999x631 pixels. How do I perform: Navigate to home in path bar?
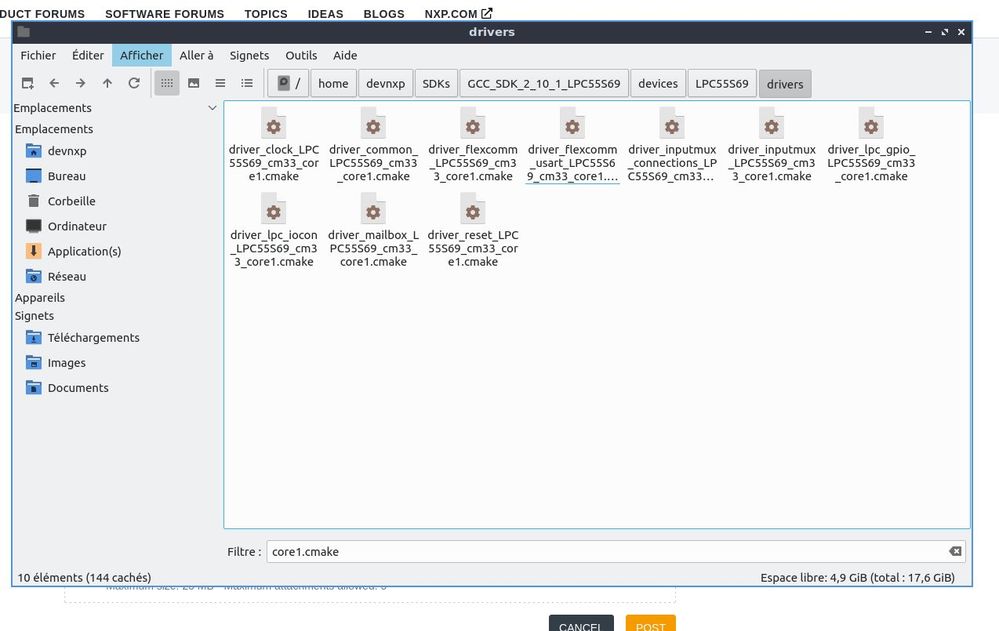pos(333,83)
